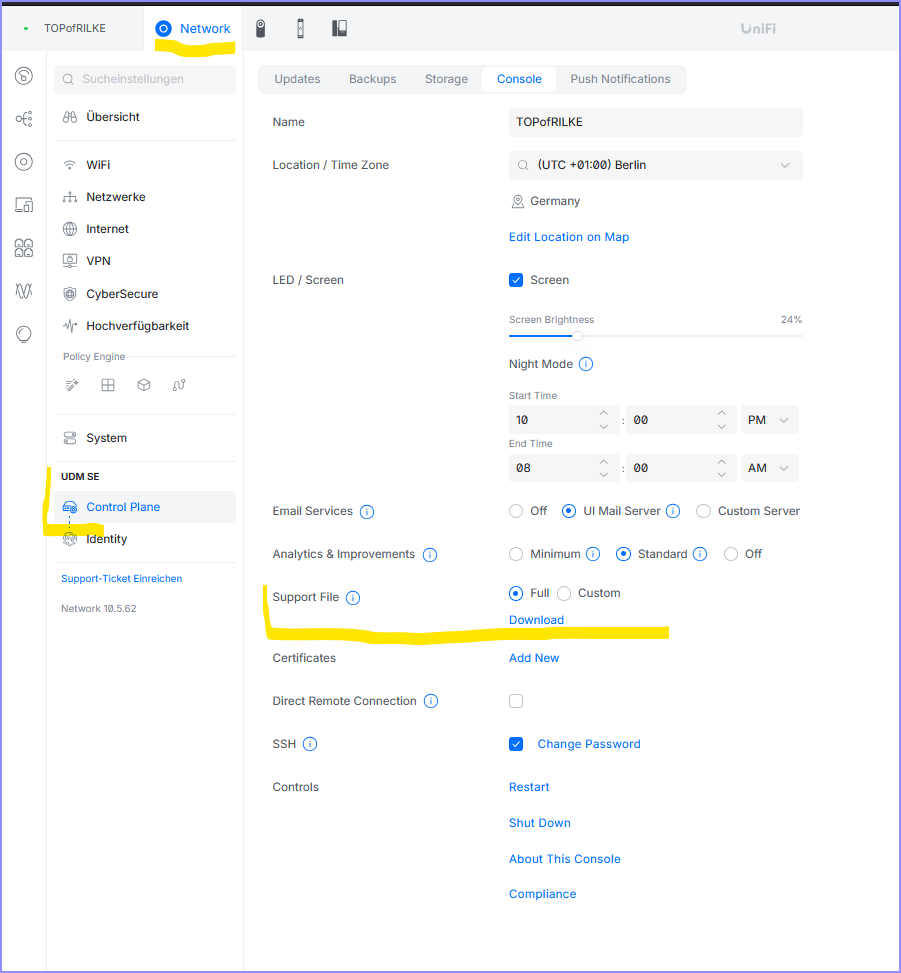901x973 pixels.
Task: Expand the Location / Time Zone dropdown
Action: [x=655, y=165]
